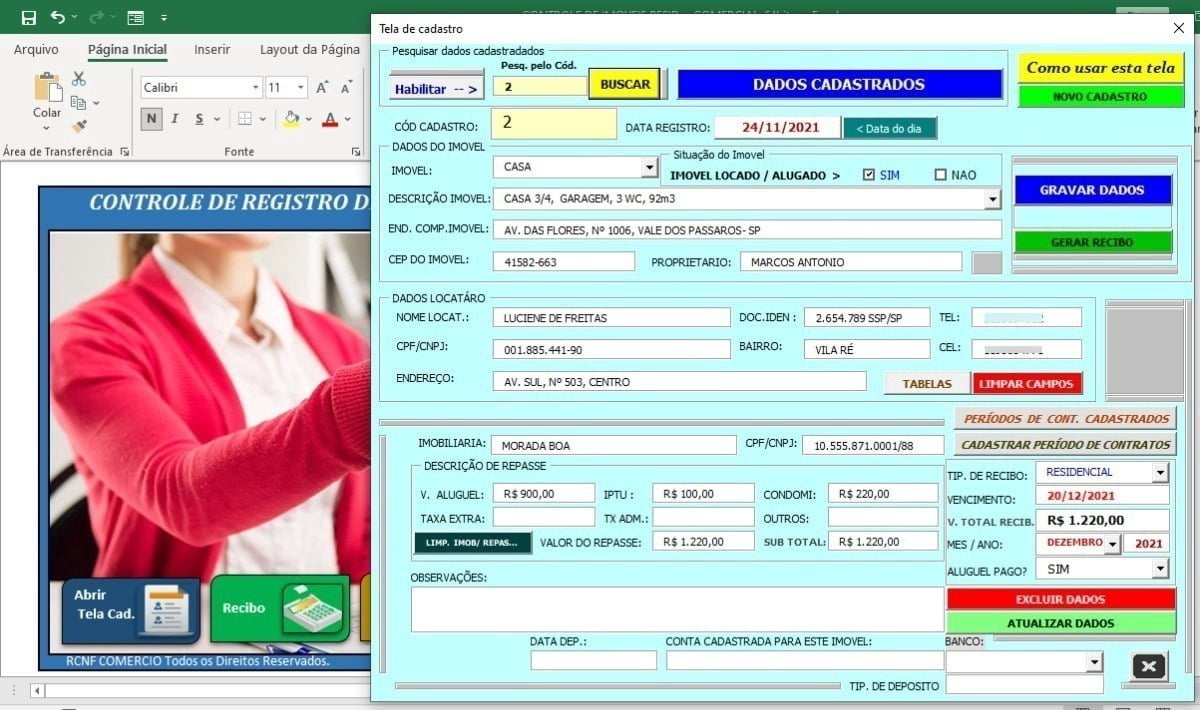Switch to the Página Inicial tab
This screenshot has width=1200, height=710.
pyautogui.click(x=127, y=49)
